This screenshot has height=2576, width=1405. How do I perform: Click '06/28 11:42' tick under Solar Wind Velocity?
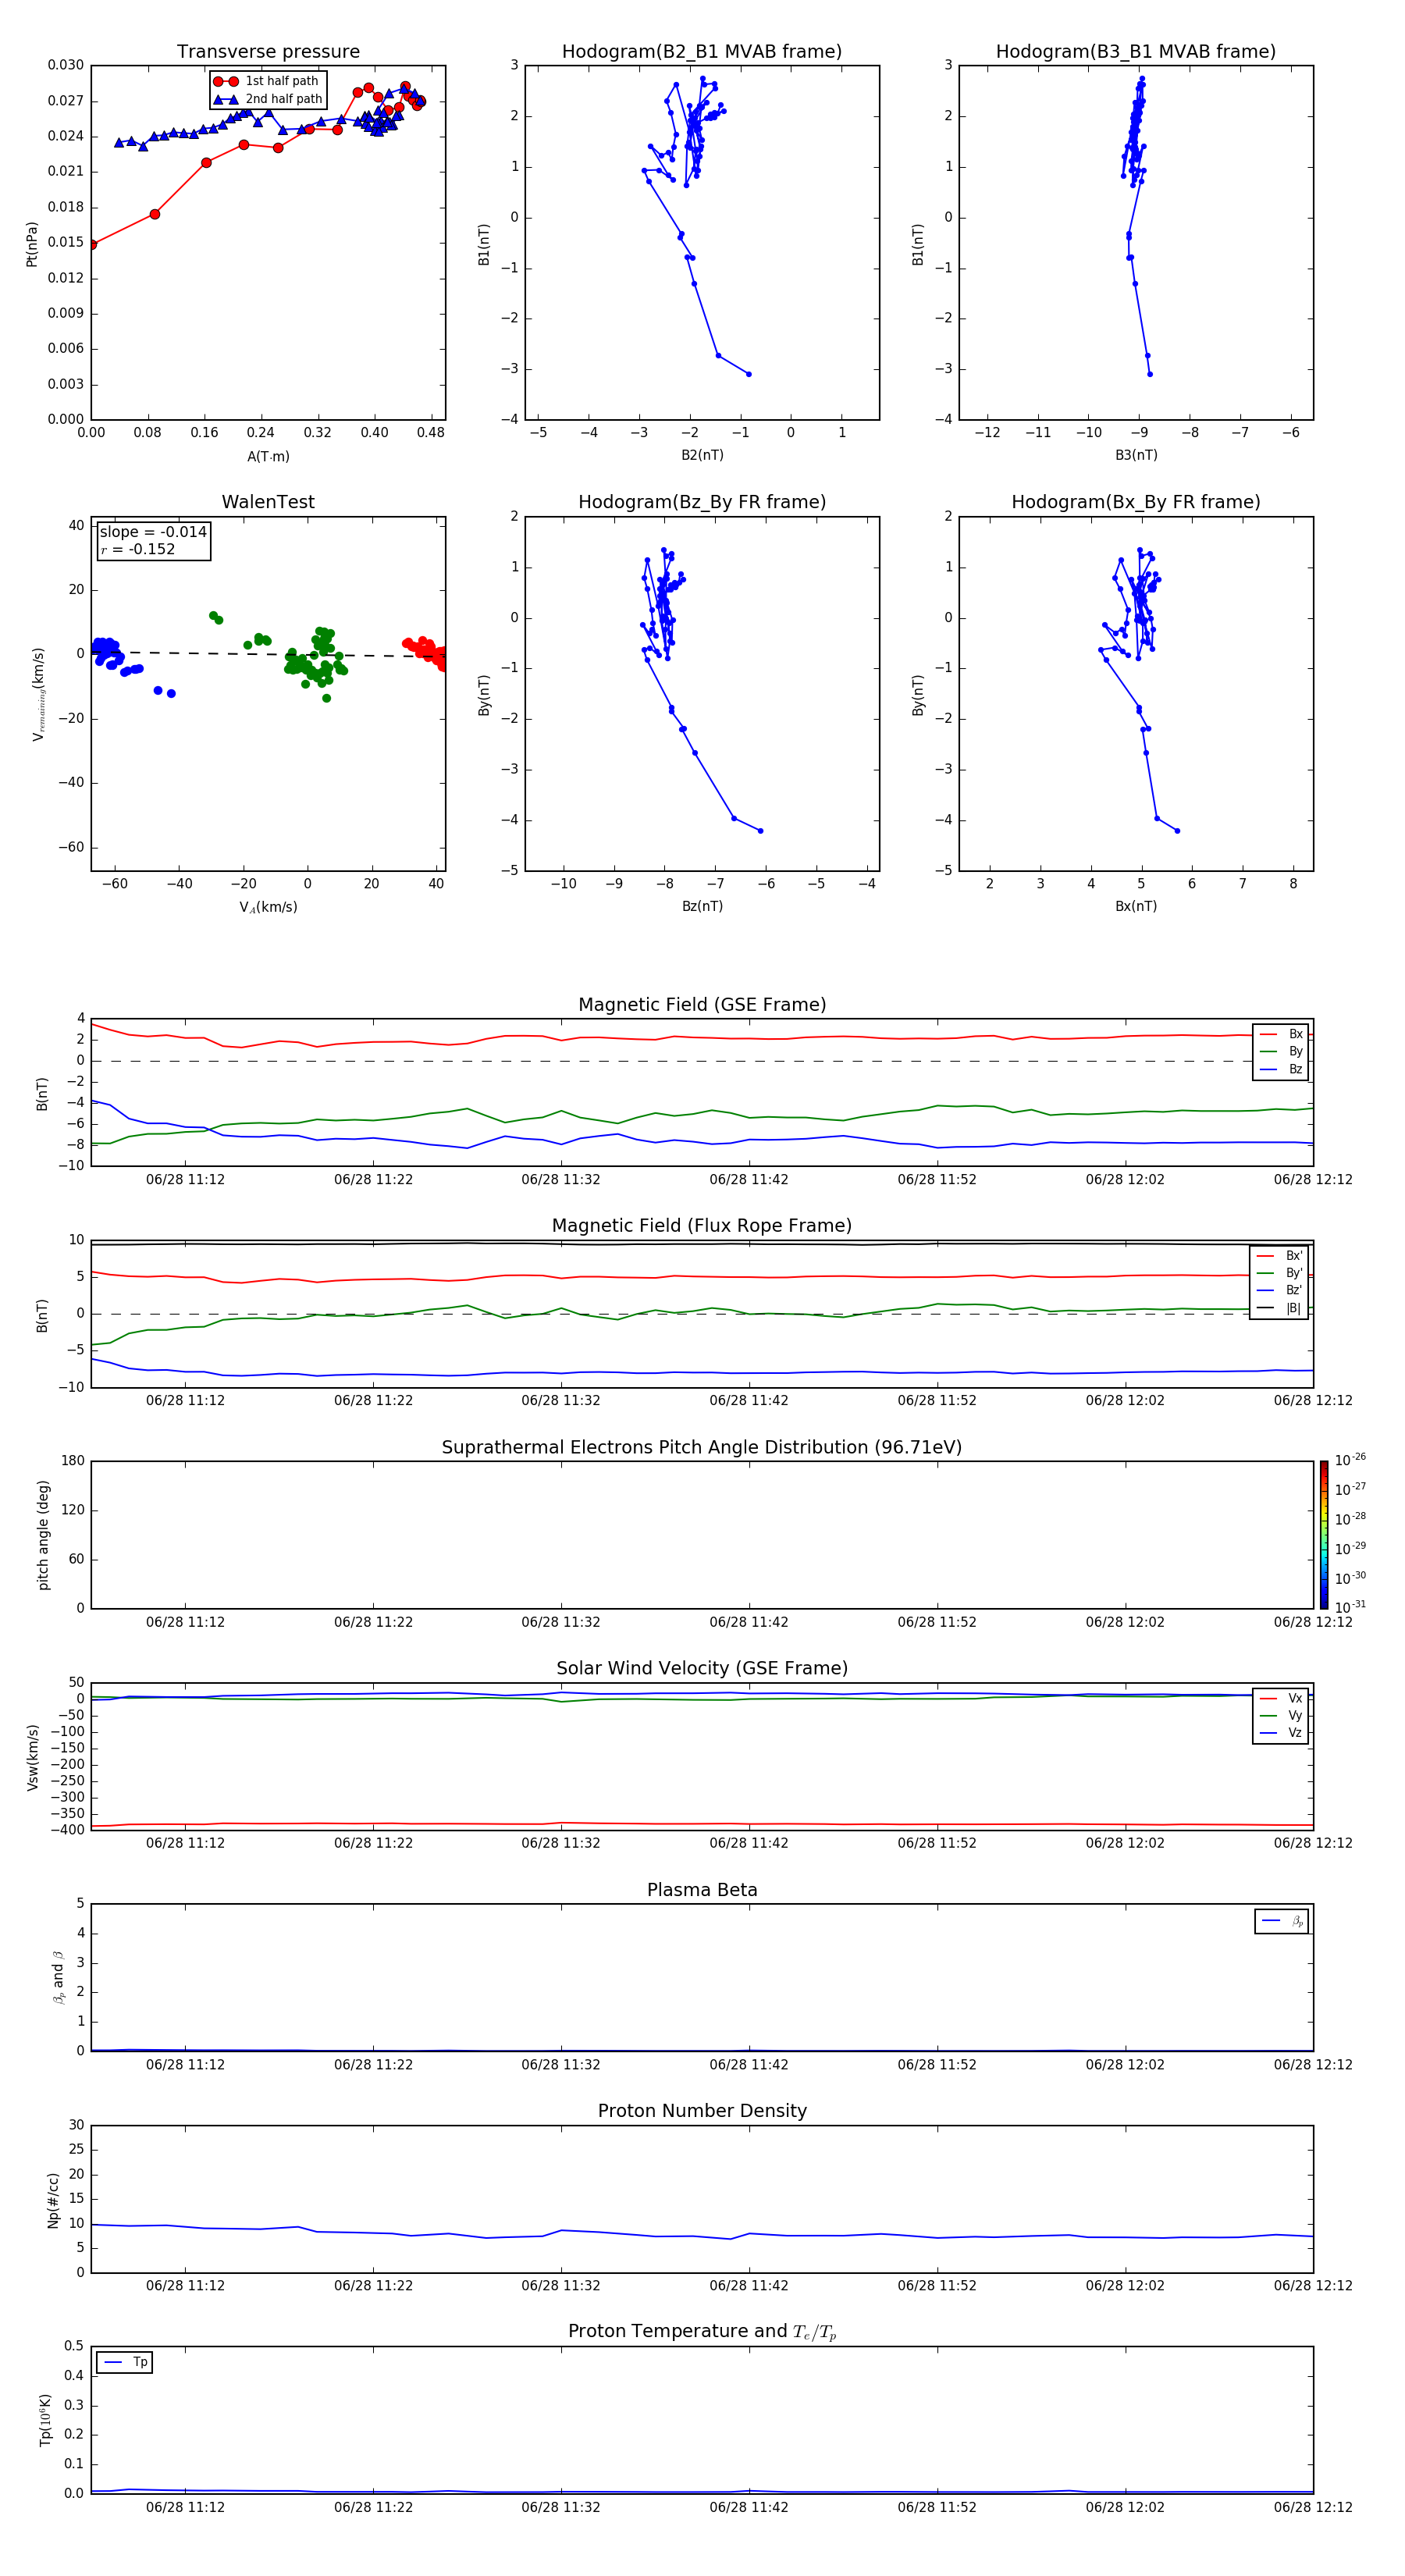tap(749, 1843)
